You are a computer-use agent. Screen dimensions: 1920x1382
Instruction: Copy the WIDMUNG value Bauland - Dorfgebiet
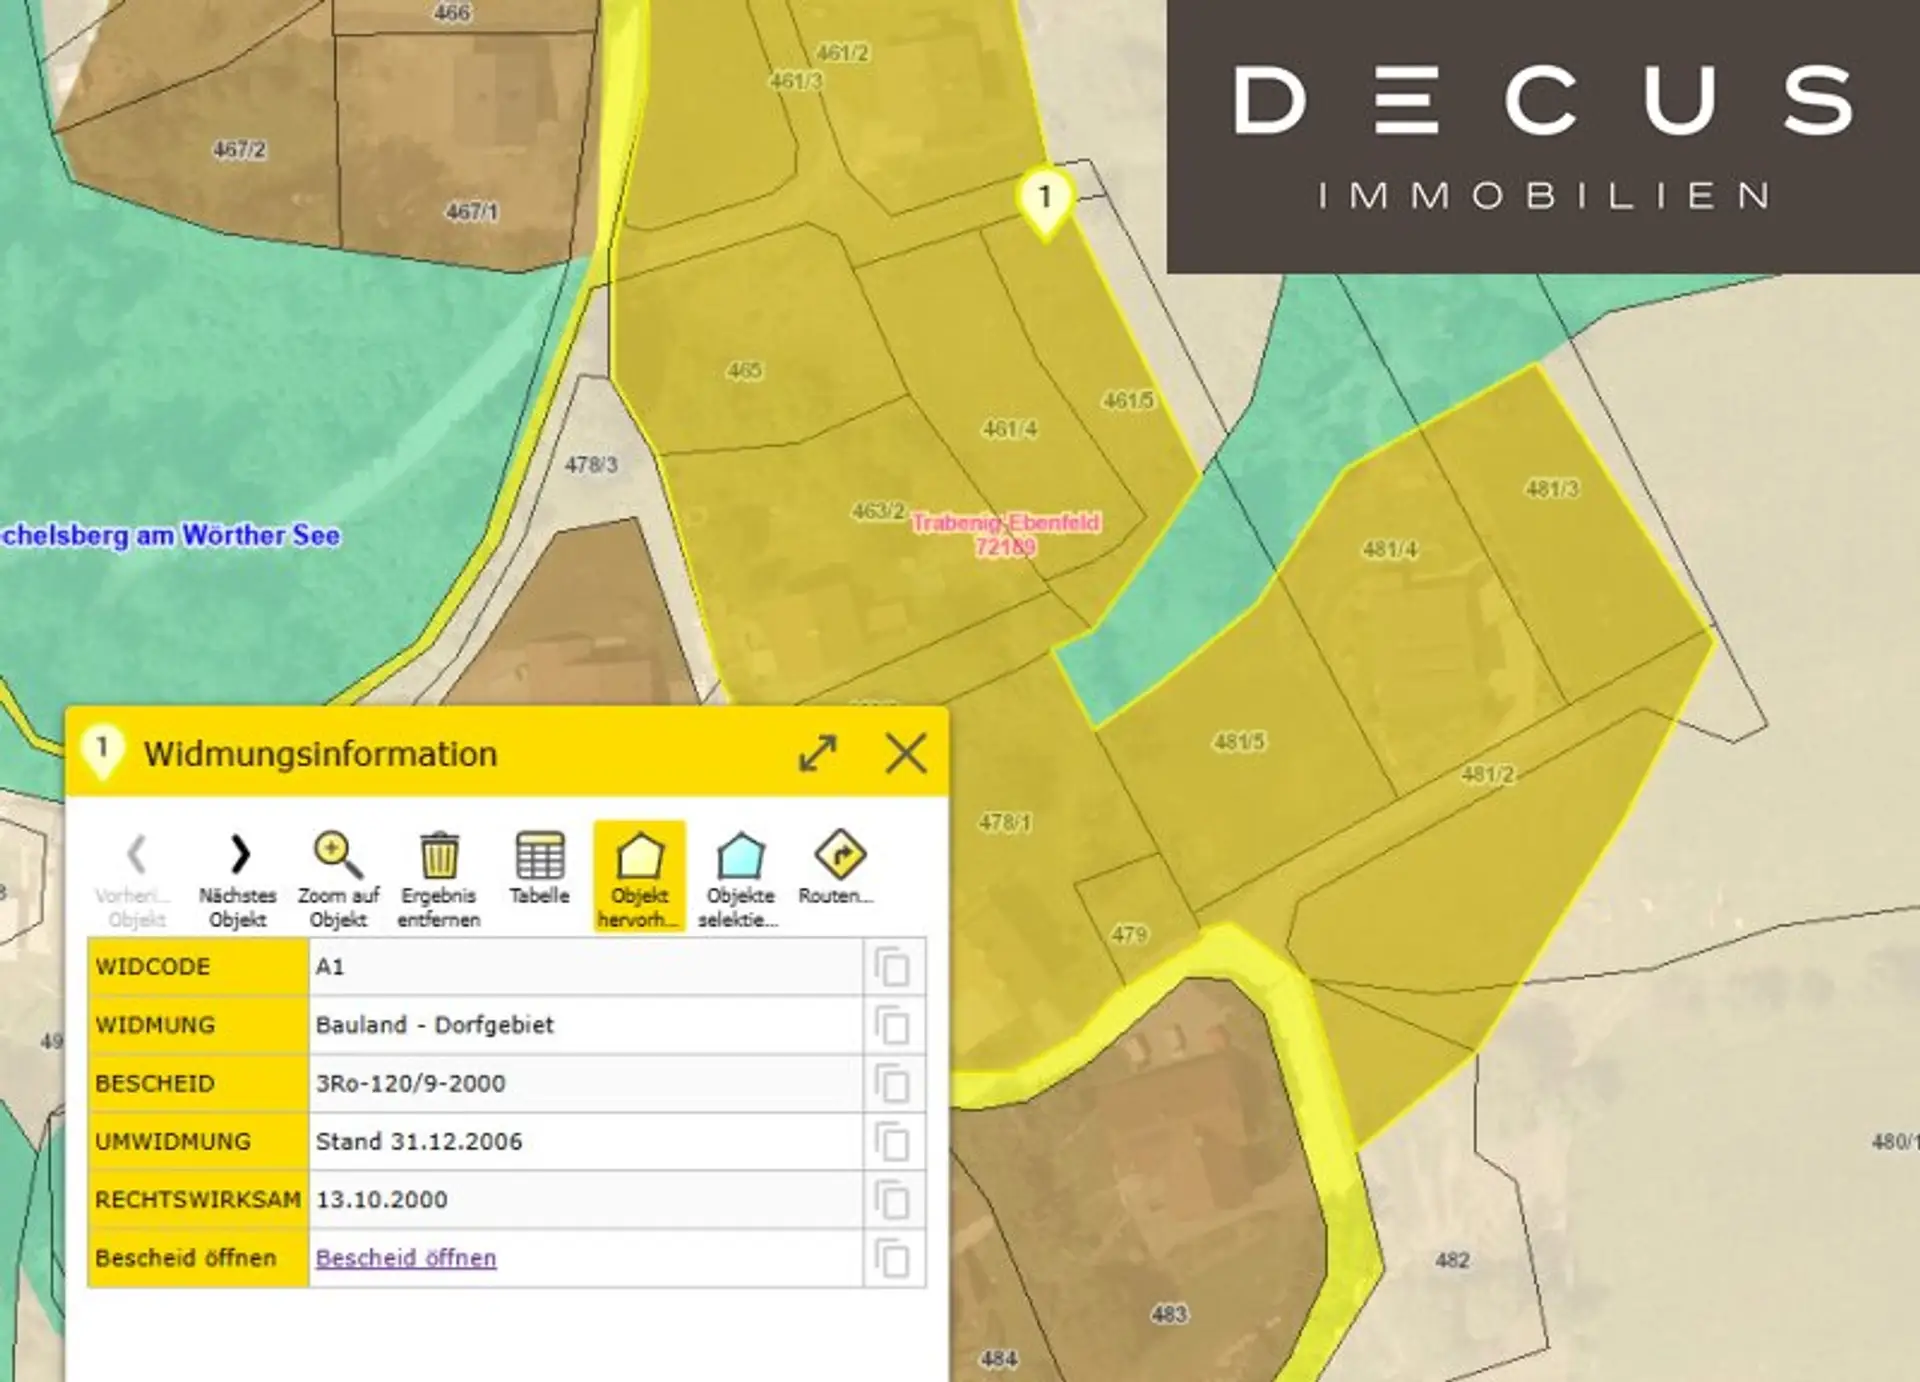click(x=892, y=1025)
